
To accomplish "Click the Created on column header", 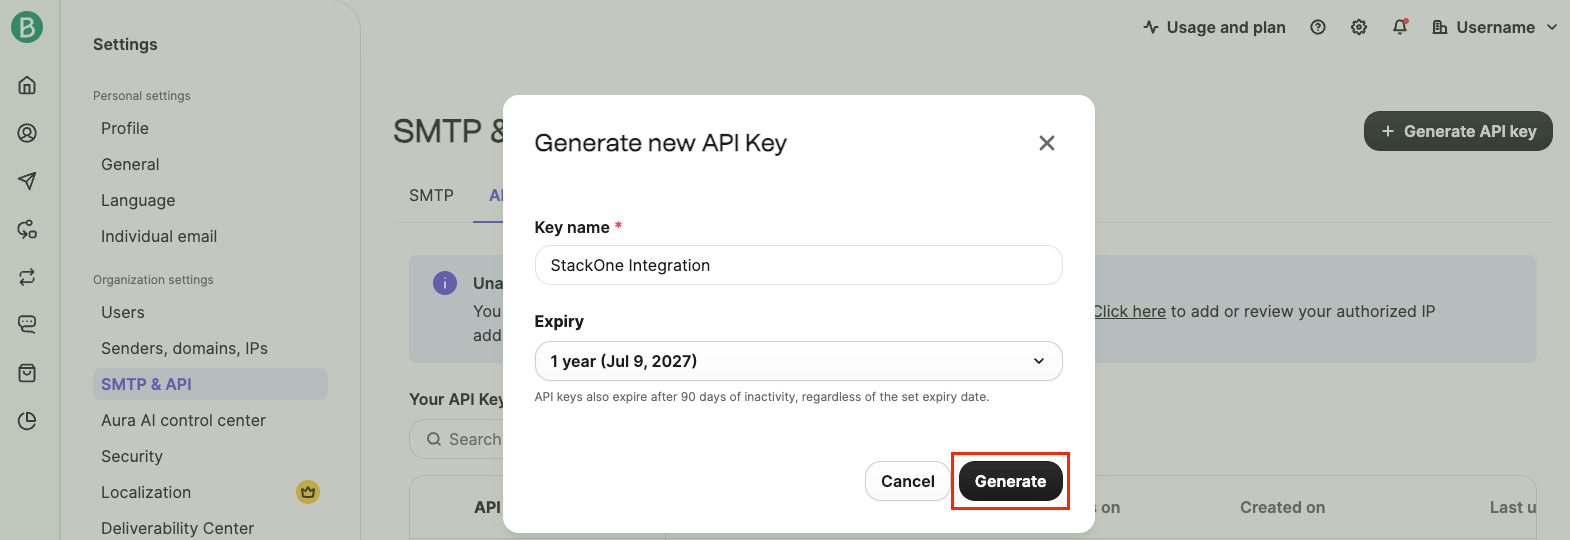I will point(1282,507).
